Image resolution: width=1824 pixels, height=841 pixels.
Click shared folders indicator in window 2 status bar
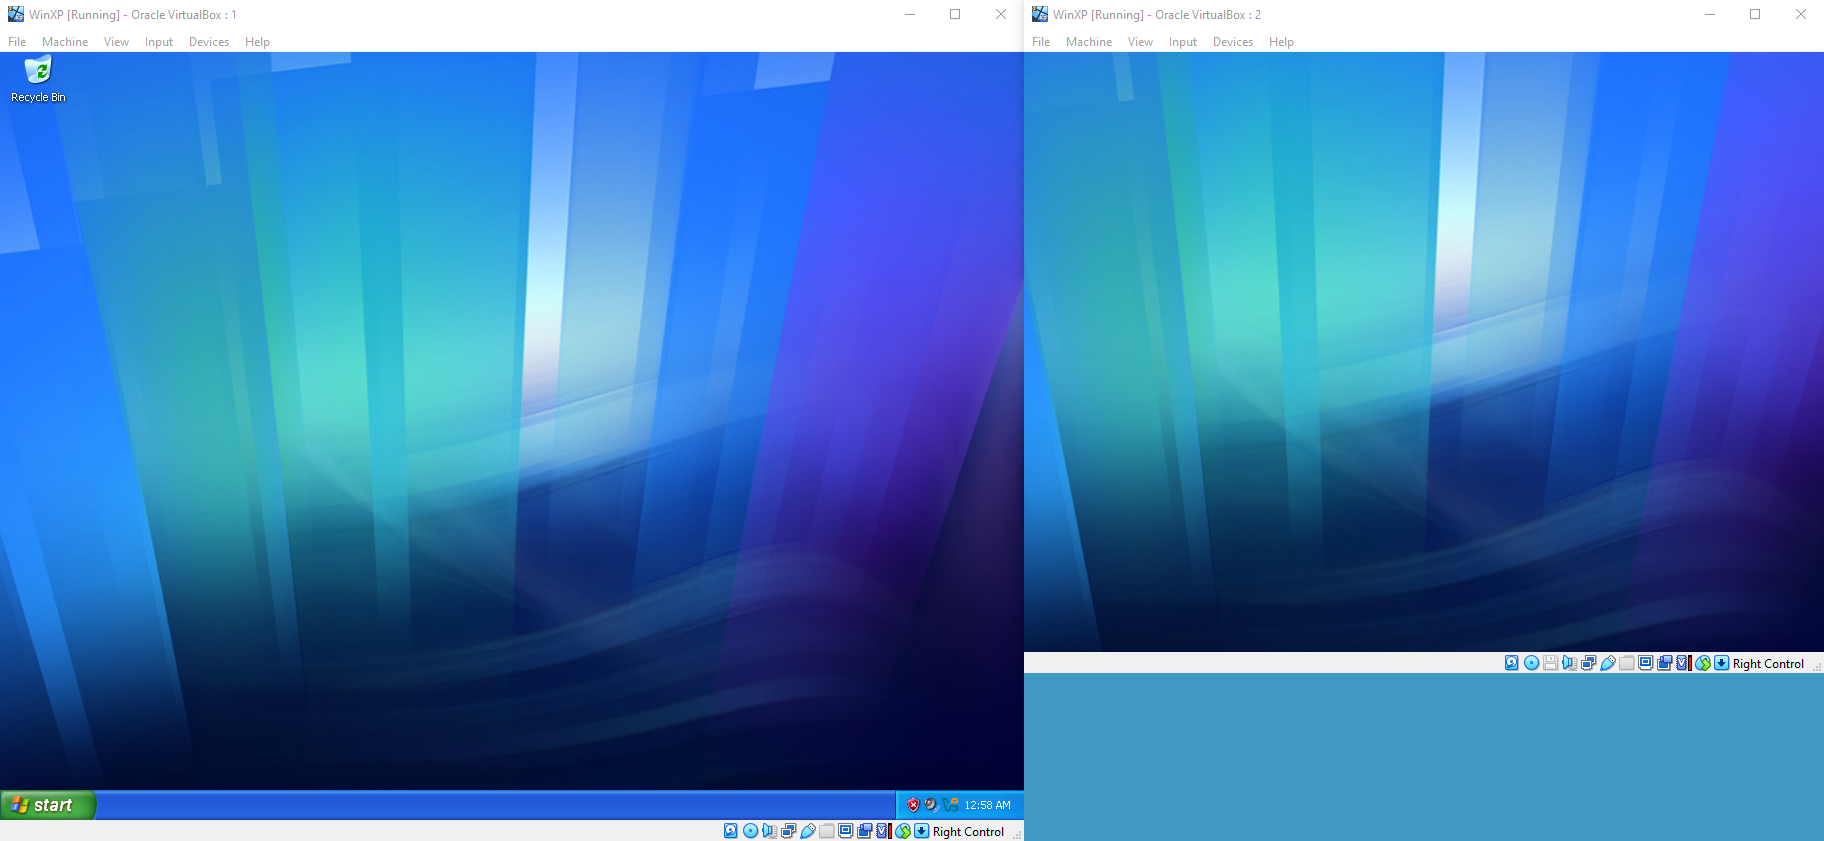1627,663
